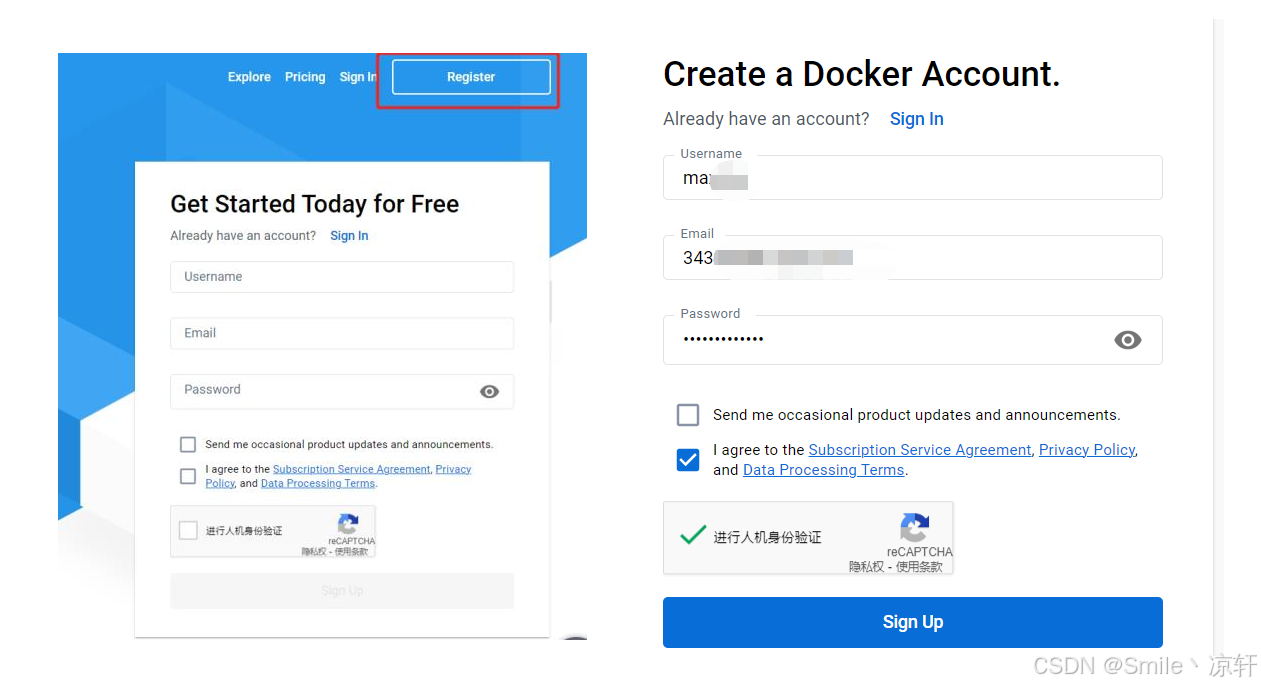
Task: Click reCAPTCHA logo in Create Account form
Action: point(914,528)
